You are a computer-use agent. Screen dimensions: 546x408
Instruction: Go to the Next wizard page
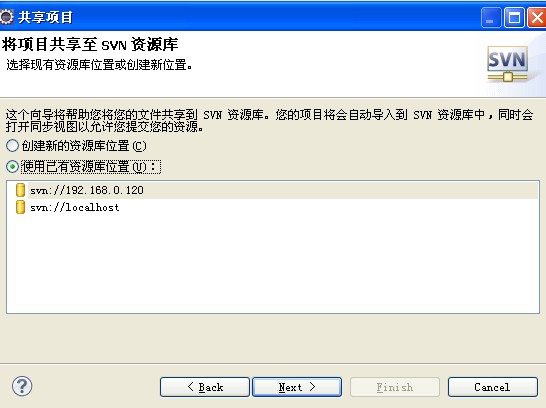(x=297, y=387)
